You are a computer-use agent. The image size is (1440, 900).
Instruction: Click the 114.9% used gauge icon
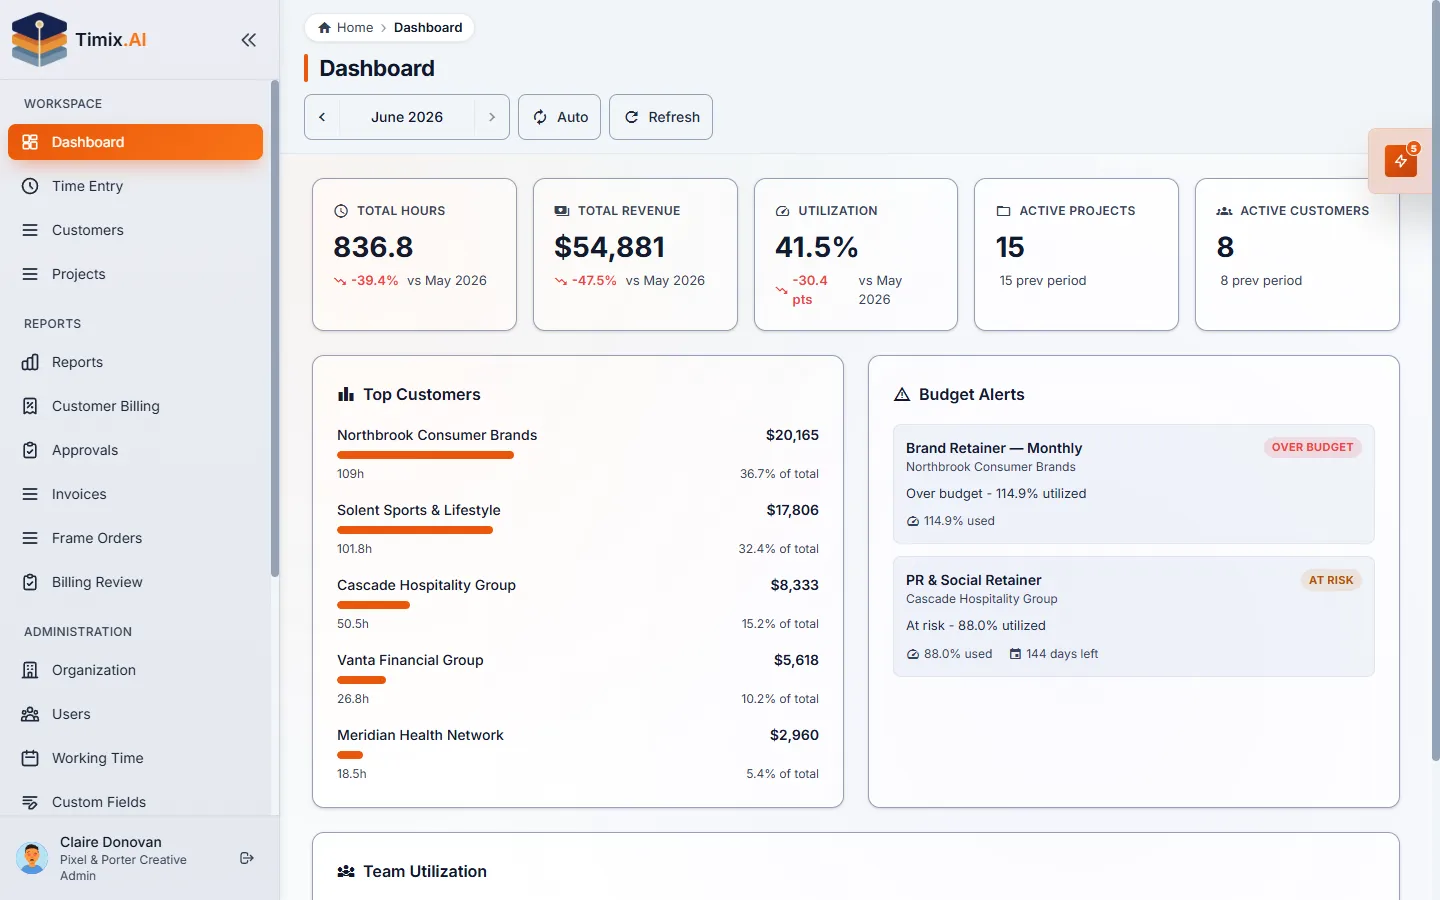coord(913,521)
